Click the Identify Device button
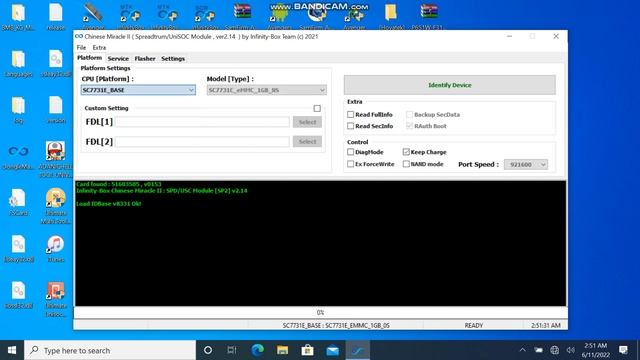Image resolution: width=640 pixels, height=360 pixels. click(449, 85)
